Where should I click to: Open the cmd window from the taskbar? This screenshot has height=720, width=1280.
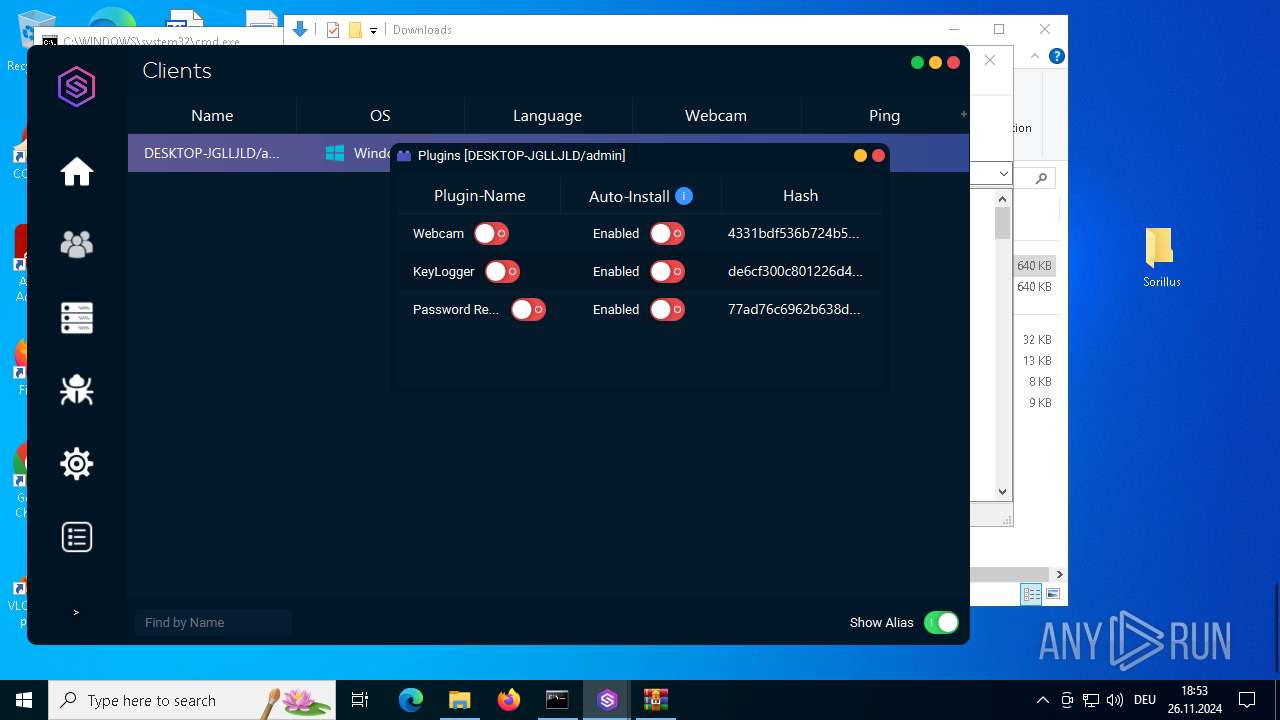tap(557, 700)
